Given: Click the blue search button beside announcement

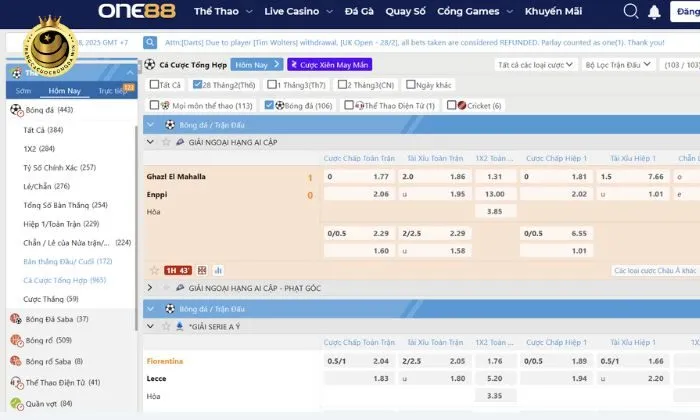Looking at the screenshot, I should pyautogui.click(x=150, y=42).
